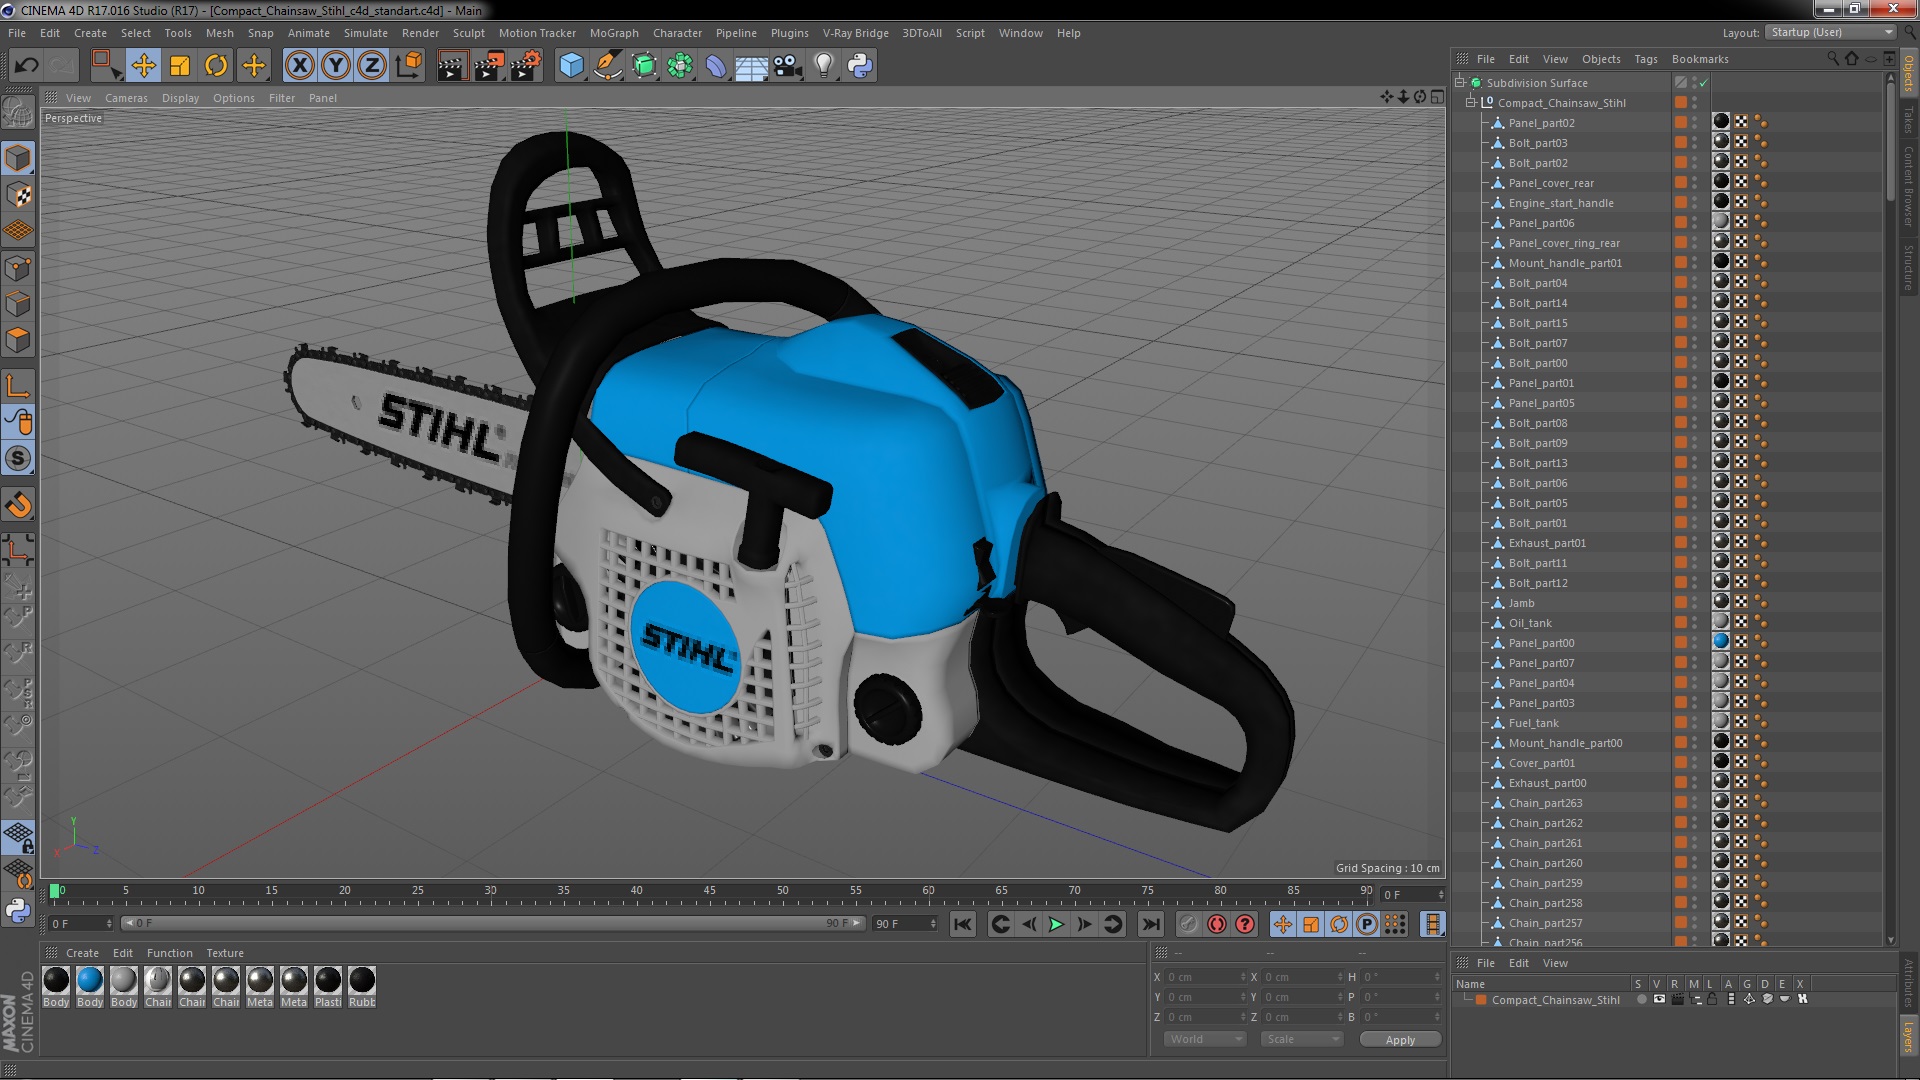This screenshot has height=1080, width=1920.
Task: Go to end of animation
Action: (1151, 924)
